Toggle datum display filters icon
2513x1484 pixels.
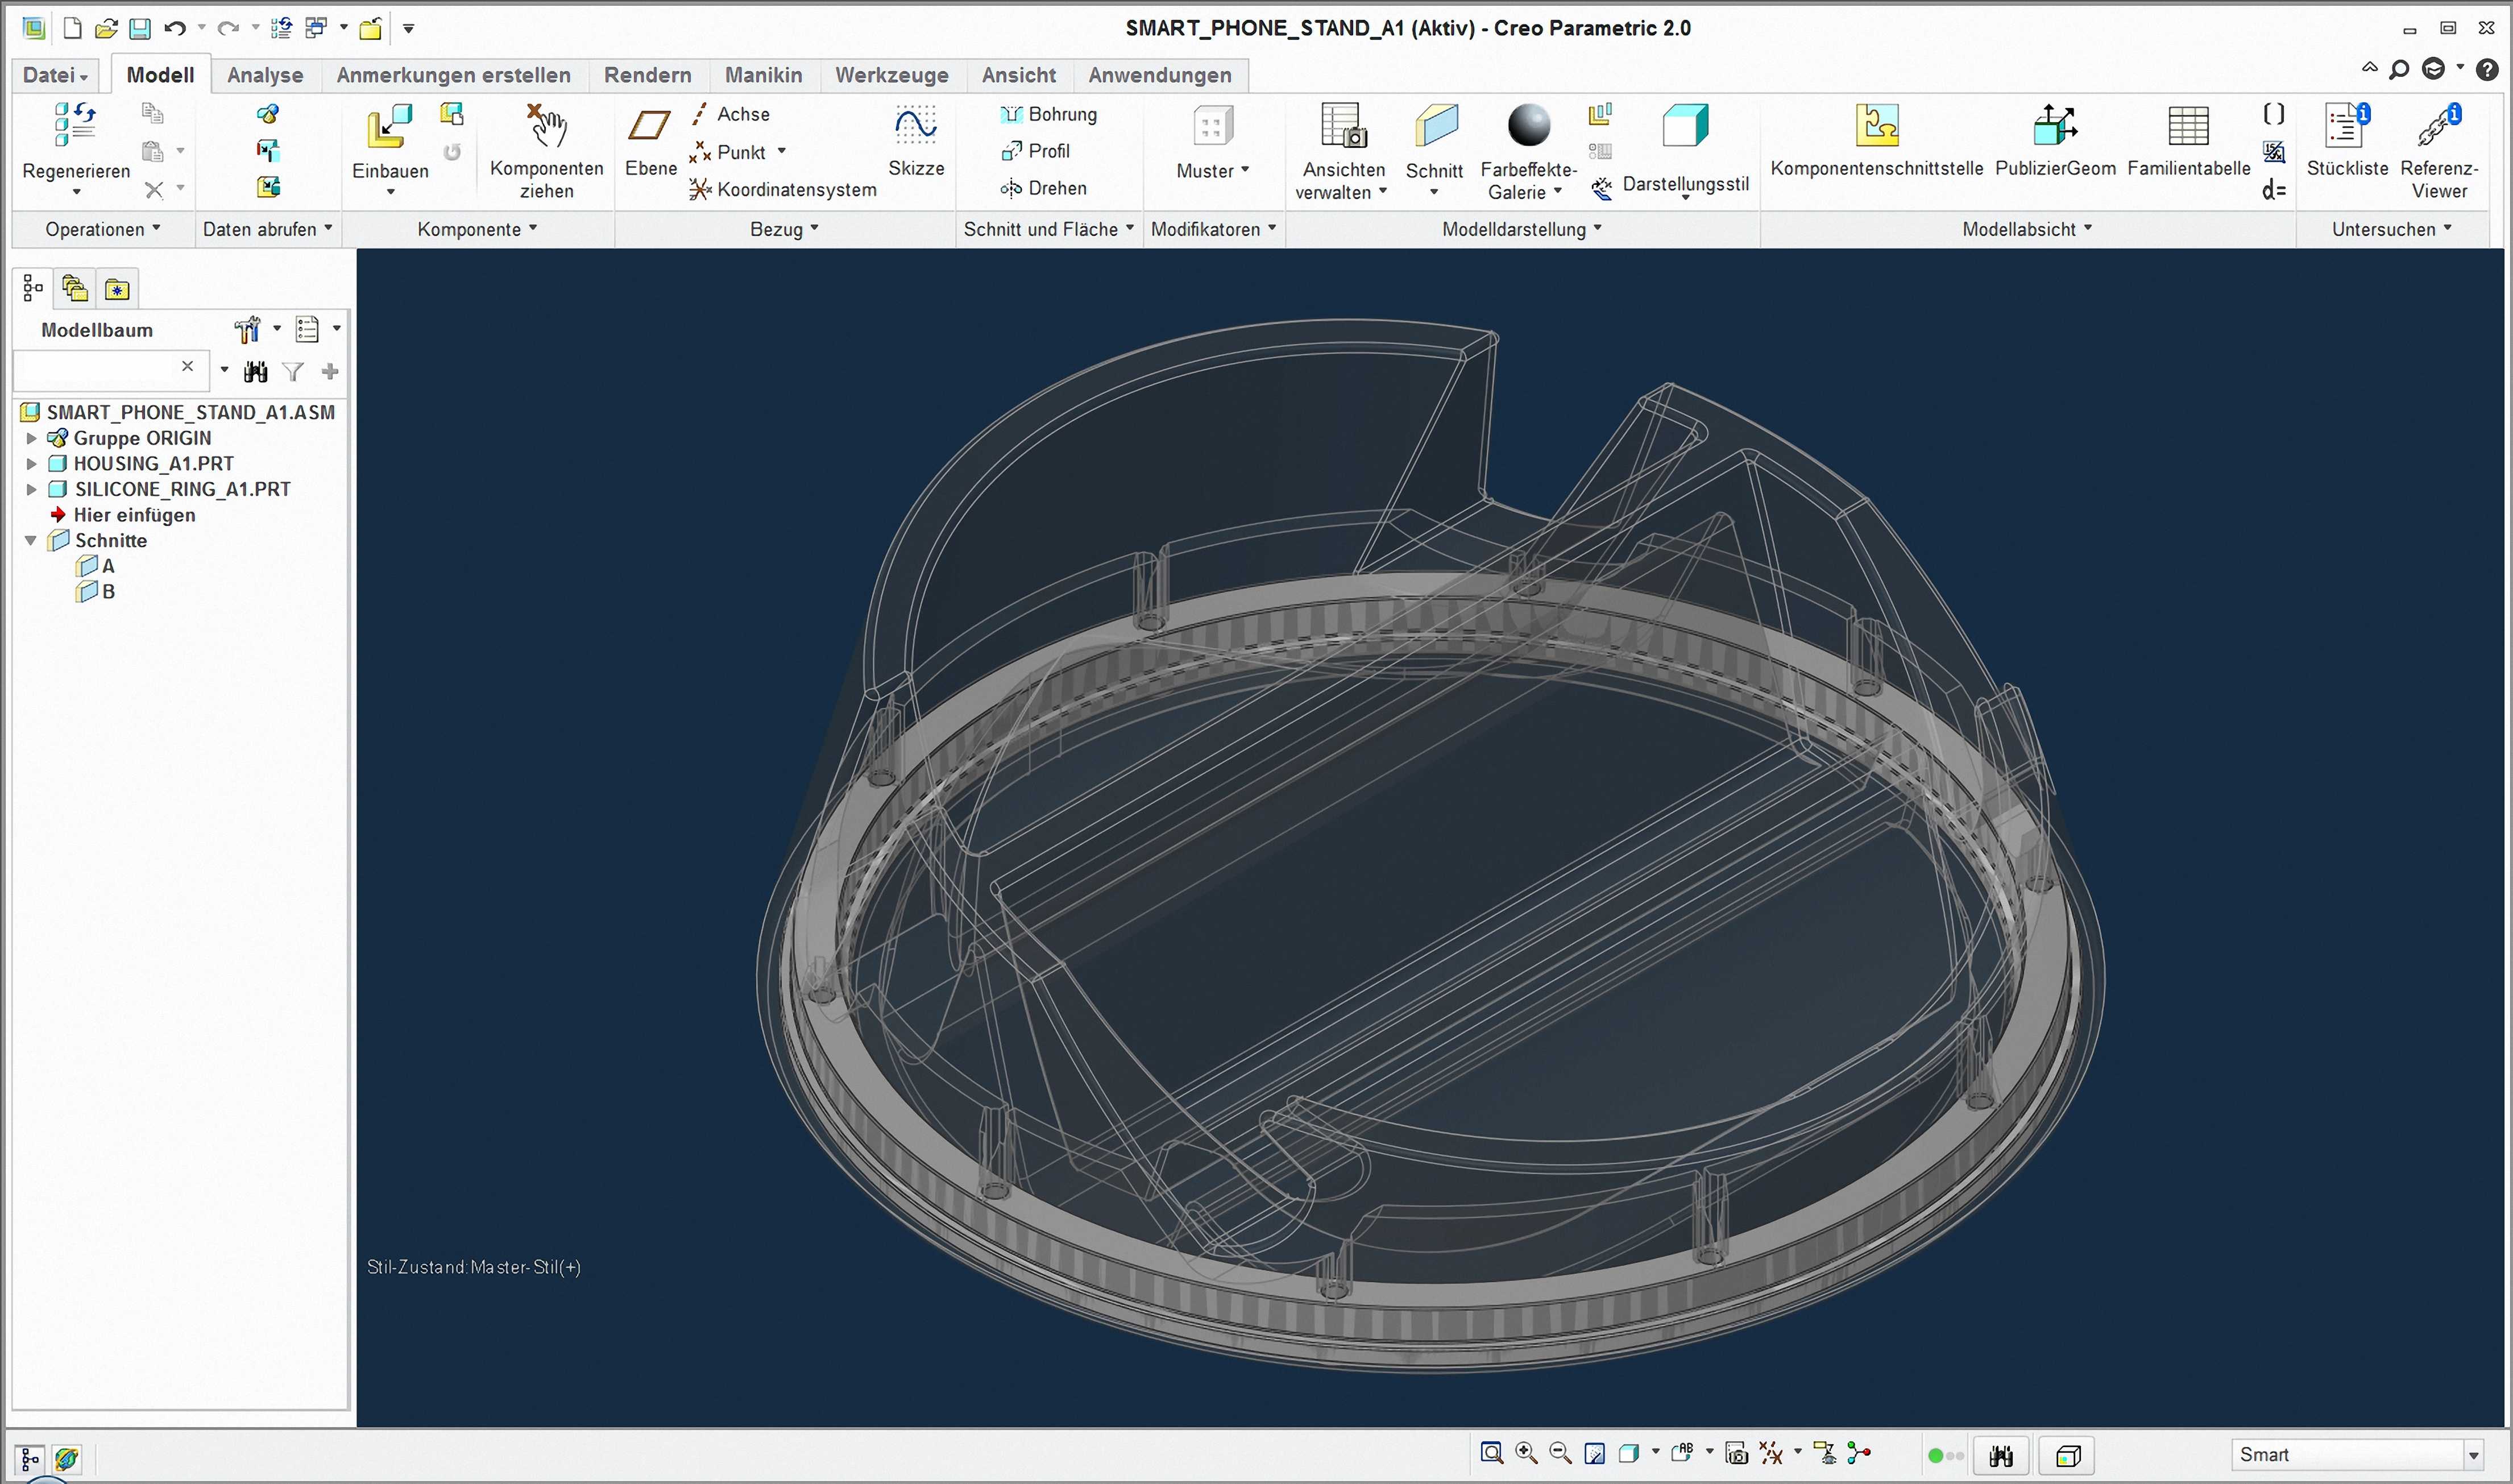(1771, 1453)
